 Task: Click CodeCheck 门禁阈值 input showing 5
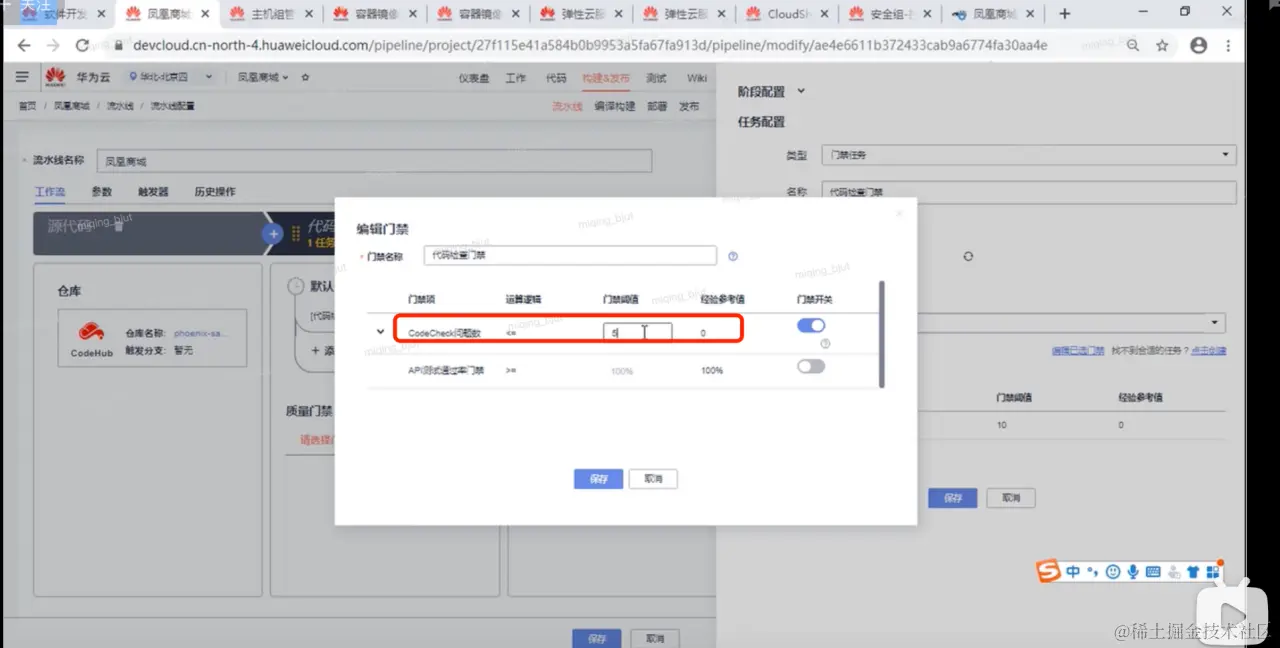click(637, 332)
